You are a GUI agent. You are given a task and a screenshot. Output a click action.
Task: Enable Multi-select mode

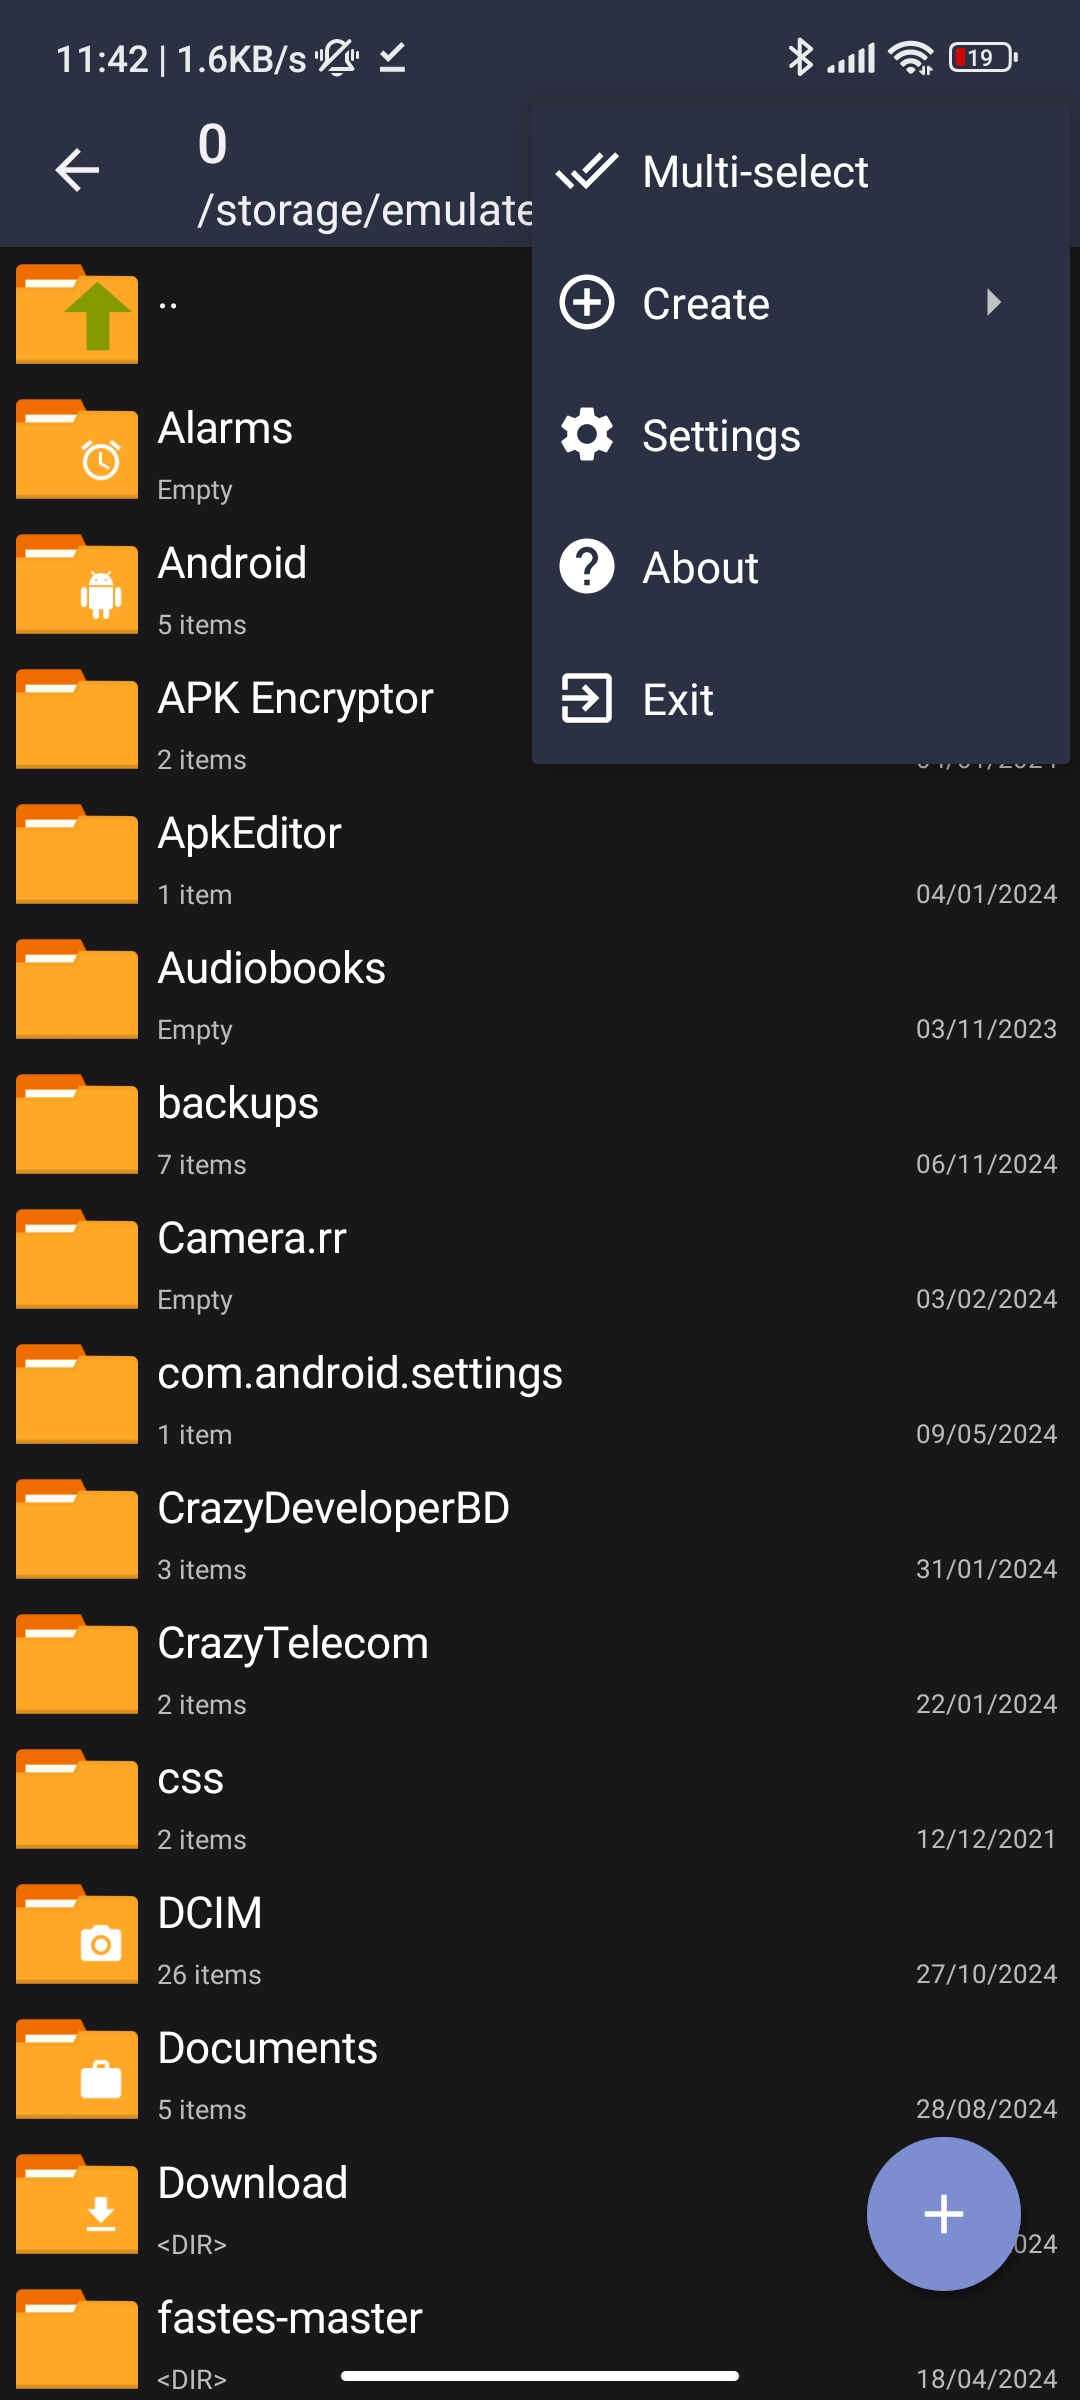pyautogui.click(x=800, y=171)
